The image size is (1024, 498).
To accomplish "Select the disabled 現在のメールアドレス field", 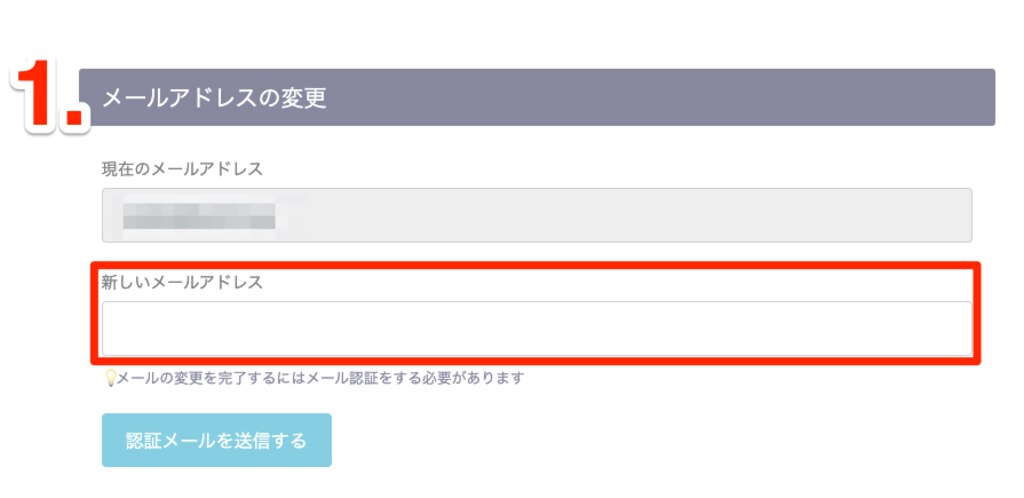I will pos(537,215).
